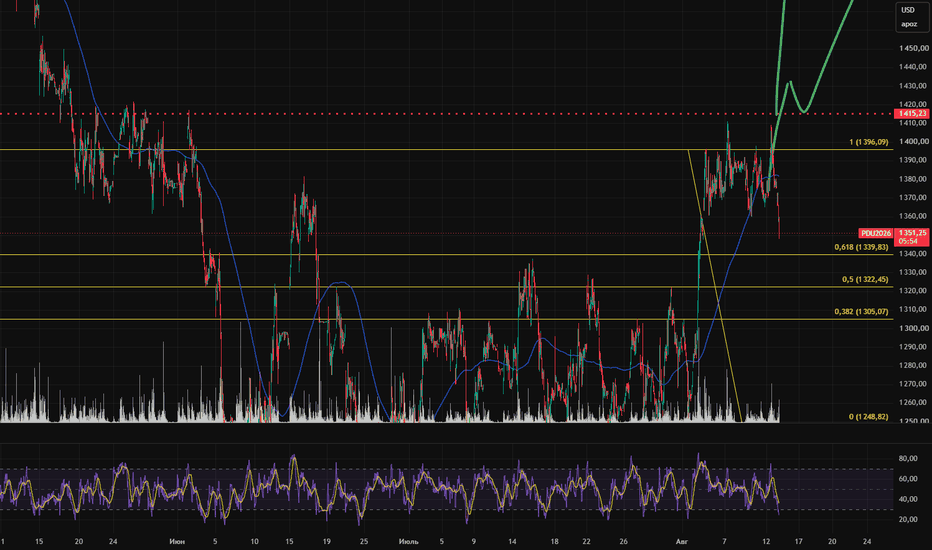The width and height of the screenshot is (932, 550).
Task: Select Fibonacci level label 0,5 (1 322,45)
Action: pos(865,279)
